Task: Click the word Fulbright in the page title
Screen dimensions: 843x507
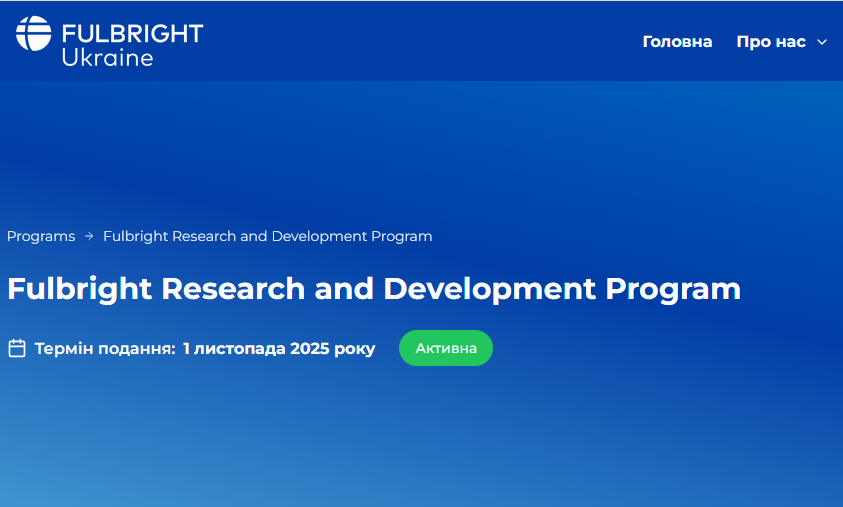Action: (79, 289)
